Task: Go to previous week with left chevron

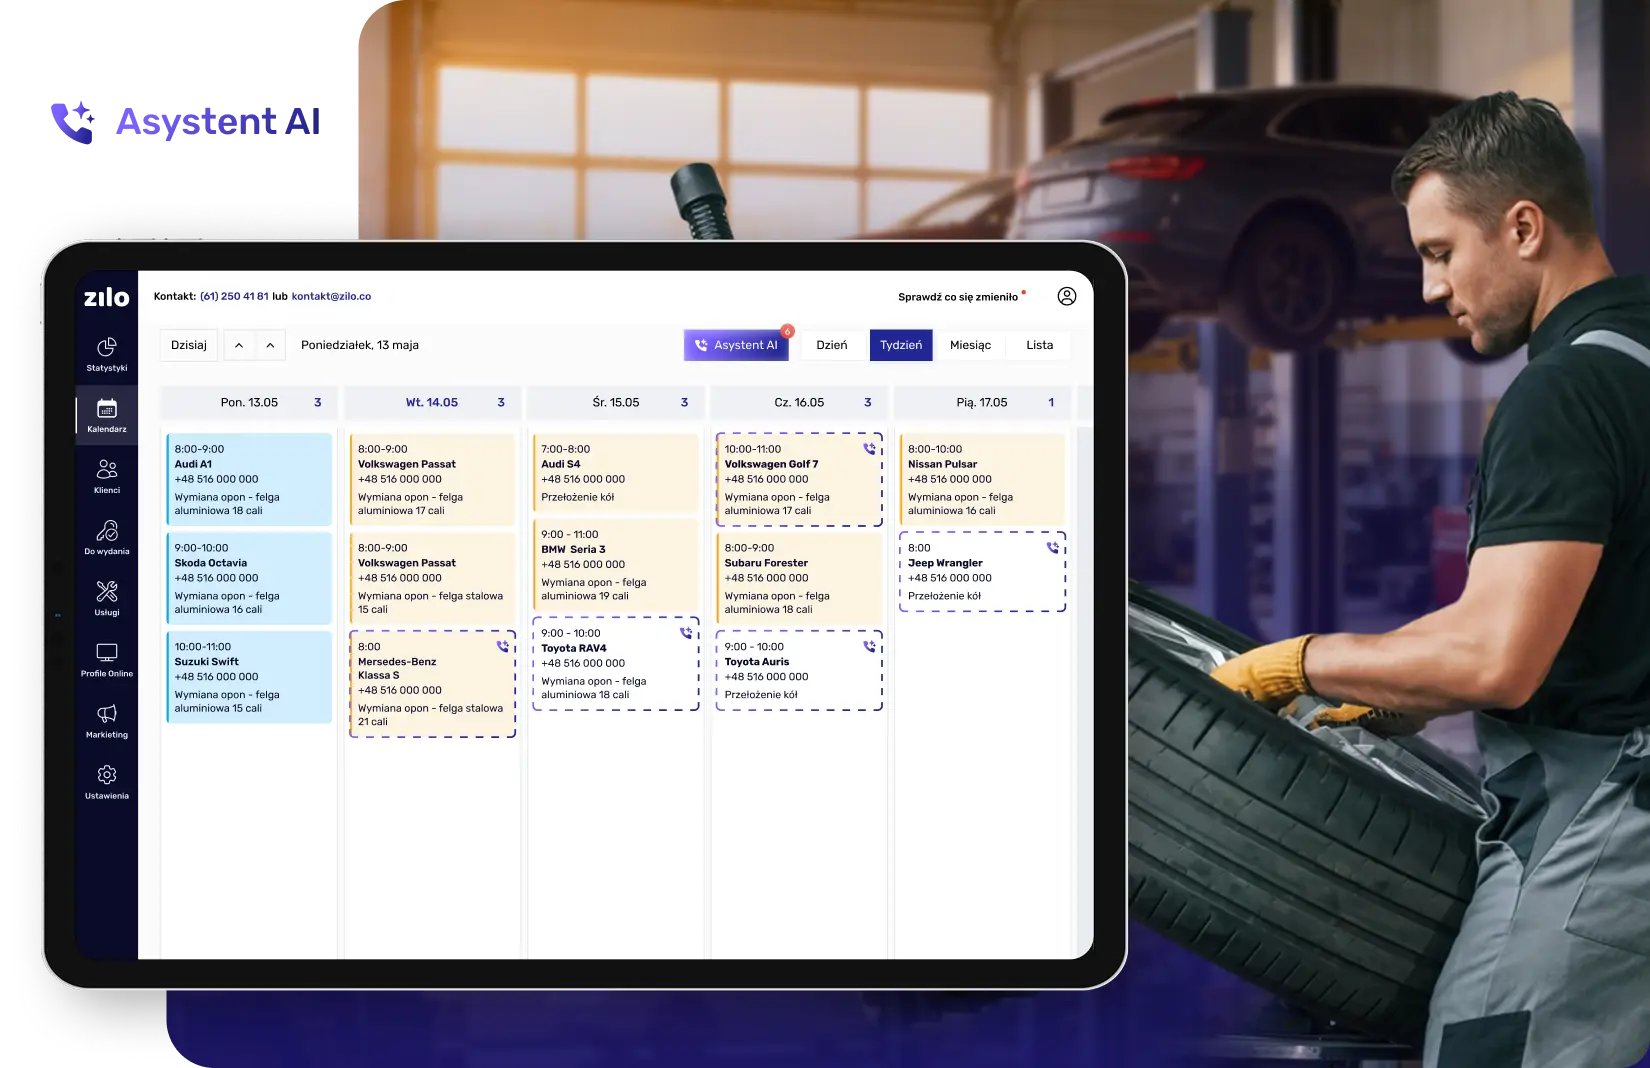Action: coord(239,345)
